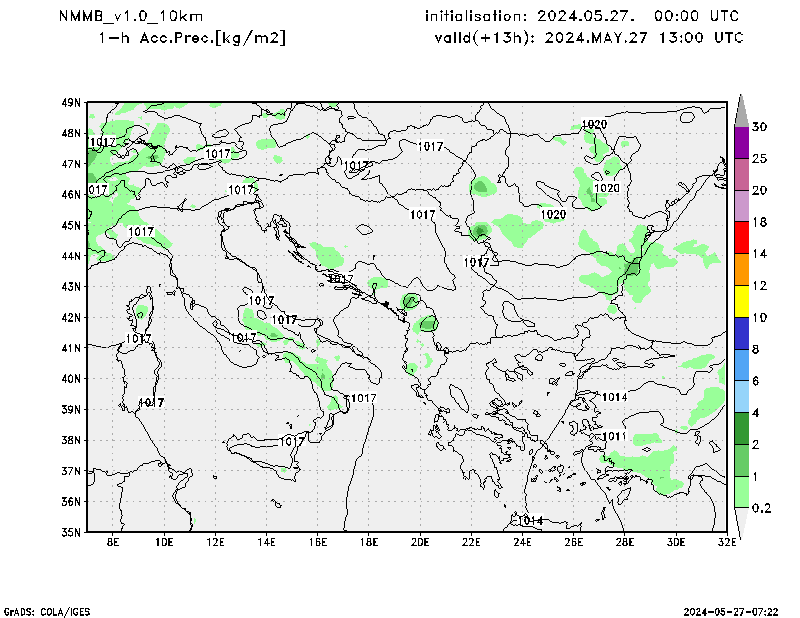This screenshot has width=800, height=618.
Task: Click the 49N latitude axis label
Action: pyautogui.click(x=71, y=102)
